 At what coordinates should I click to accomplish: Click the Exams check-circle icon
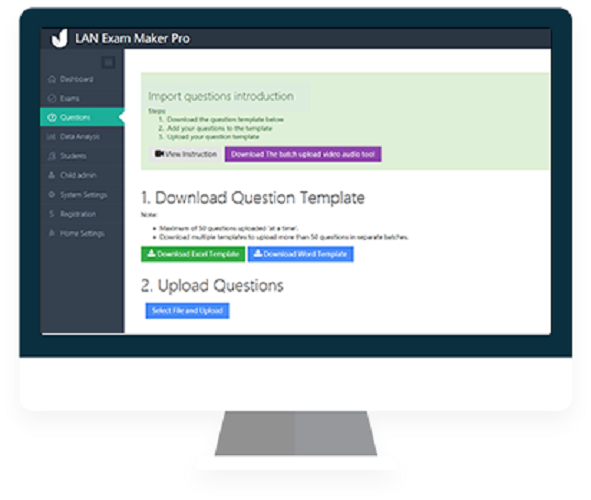point(52,98)
